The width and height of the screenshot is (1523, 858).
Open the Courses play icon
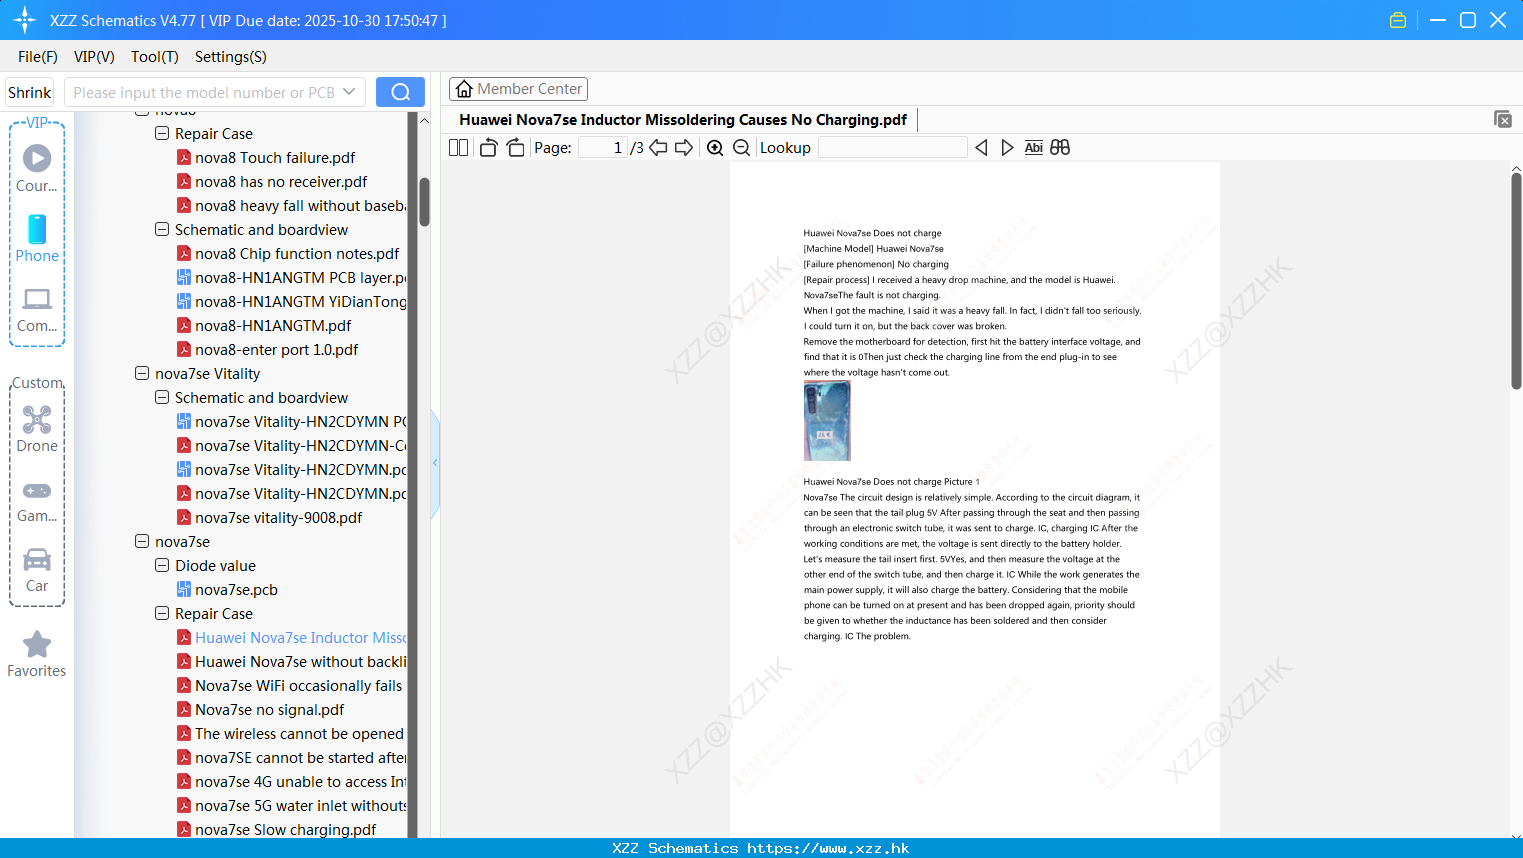tap(37, 158)
